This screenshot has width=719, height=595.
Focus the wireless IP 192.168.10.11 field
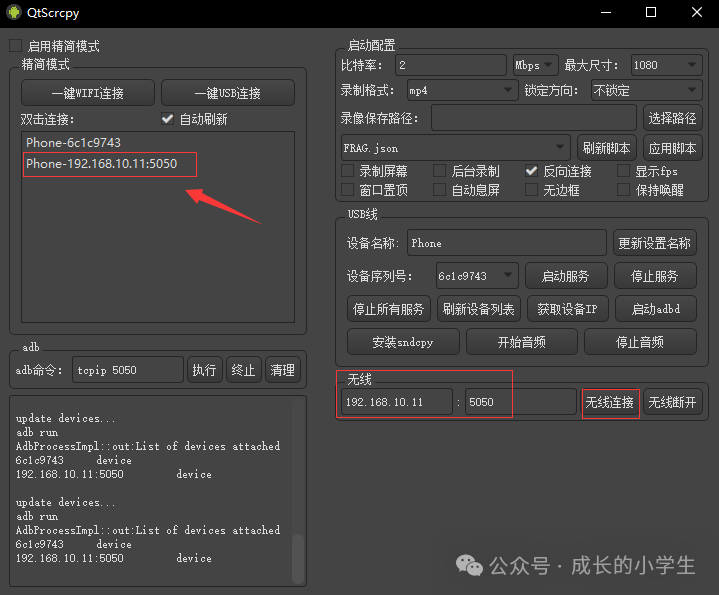(397, 402)
